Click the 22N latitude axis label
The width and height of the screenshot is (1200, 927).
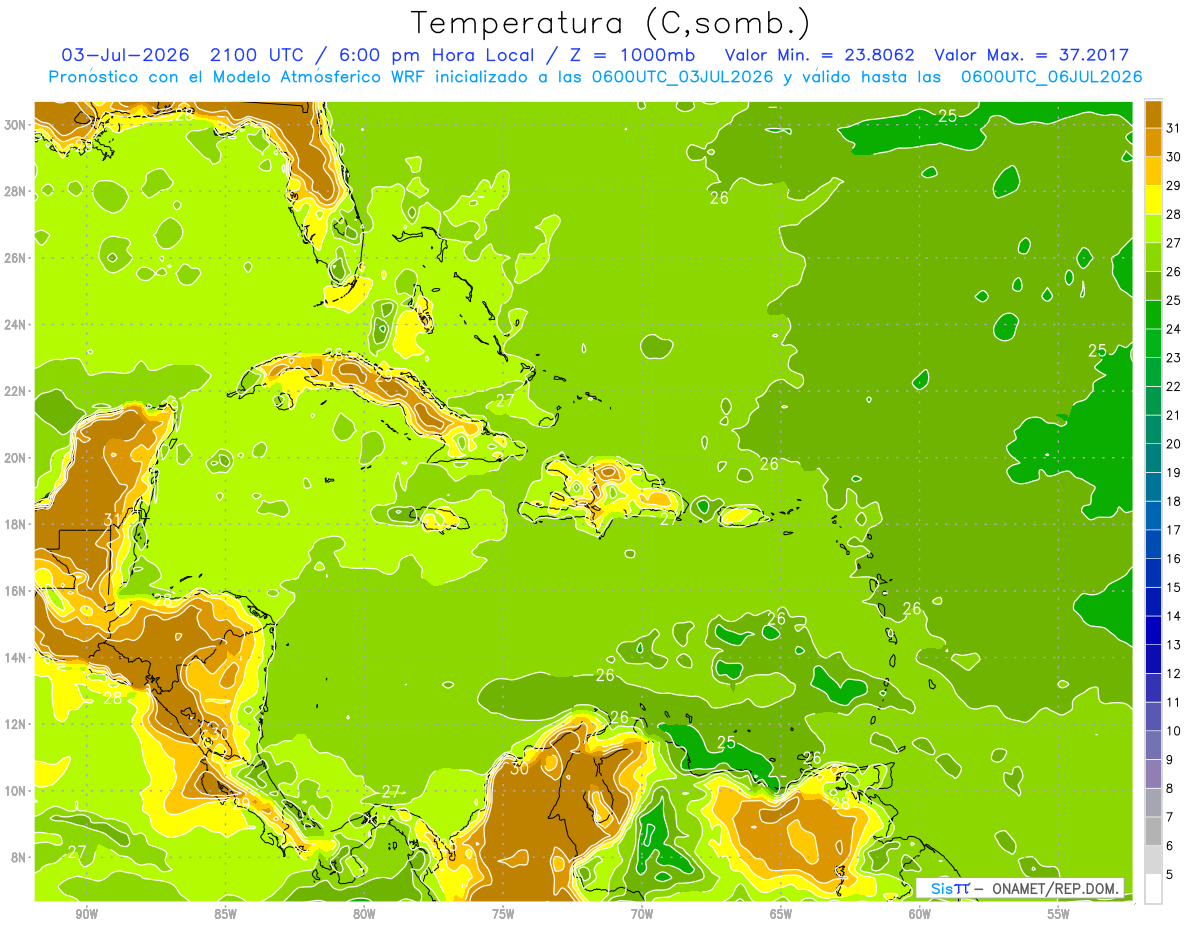15,391
